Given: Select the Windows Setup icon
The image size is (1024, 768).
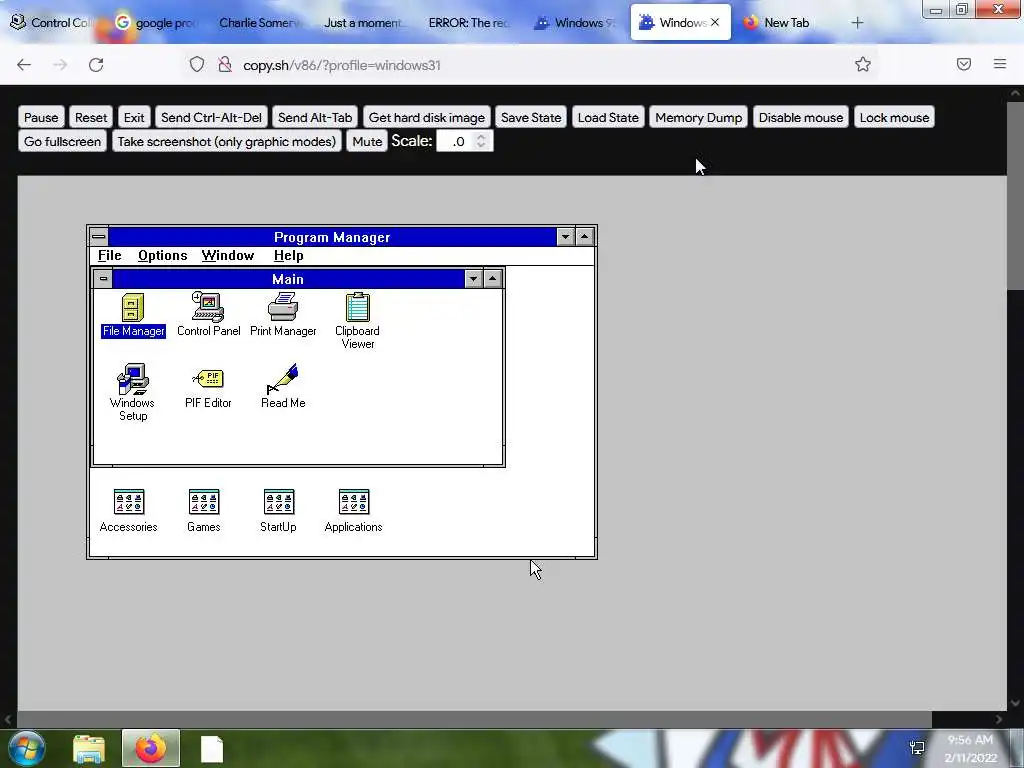Looking at the screenshot, I should [133, 392].
